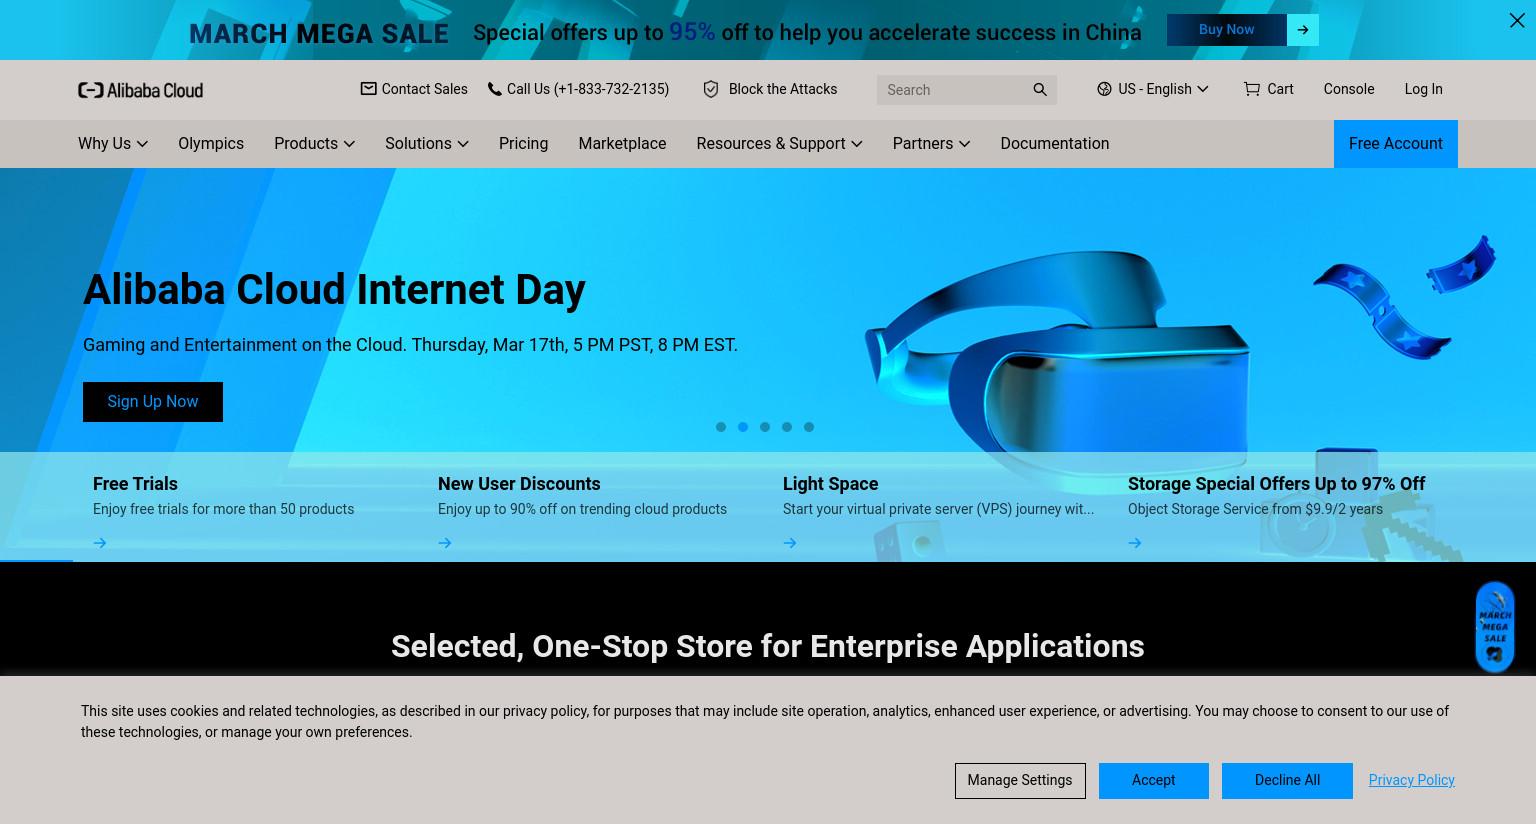
Task: Open the floating March Mega Sale badge
Action: coord(1495,627)
